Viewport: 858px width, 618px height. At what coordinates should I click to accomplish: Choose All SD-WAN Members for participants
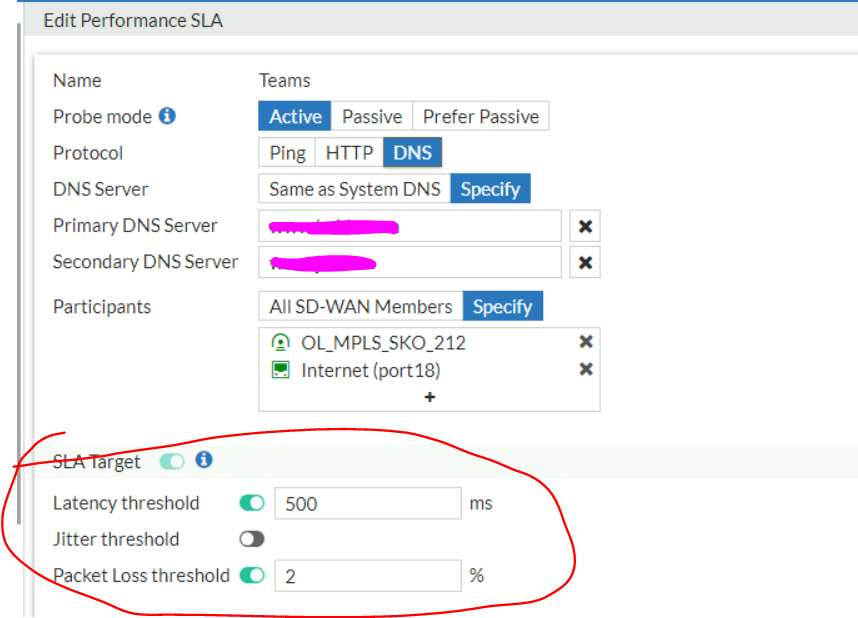coord(360,307)
